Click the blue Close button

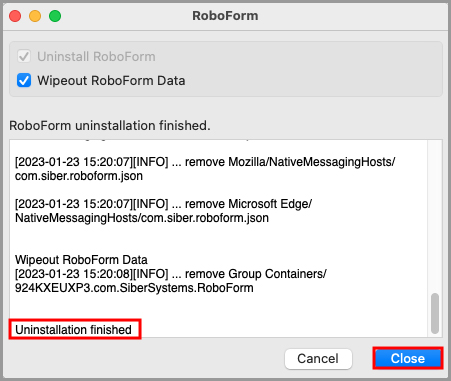(408, 358)
